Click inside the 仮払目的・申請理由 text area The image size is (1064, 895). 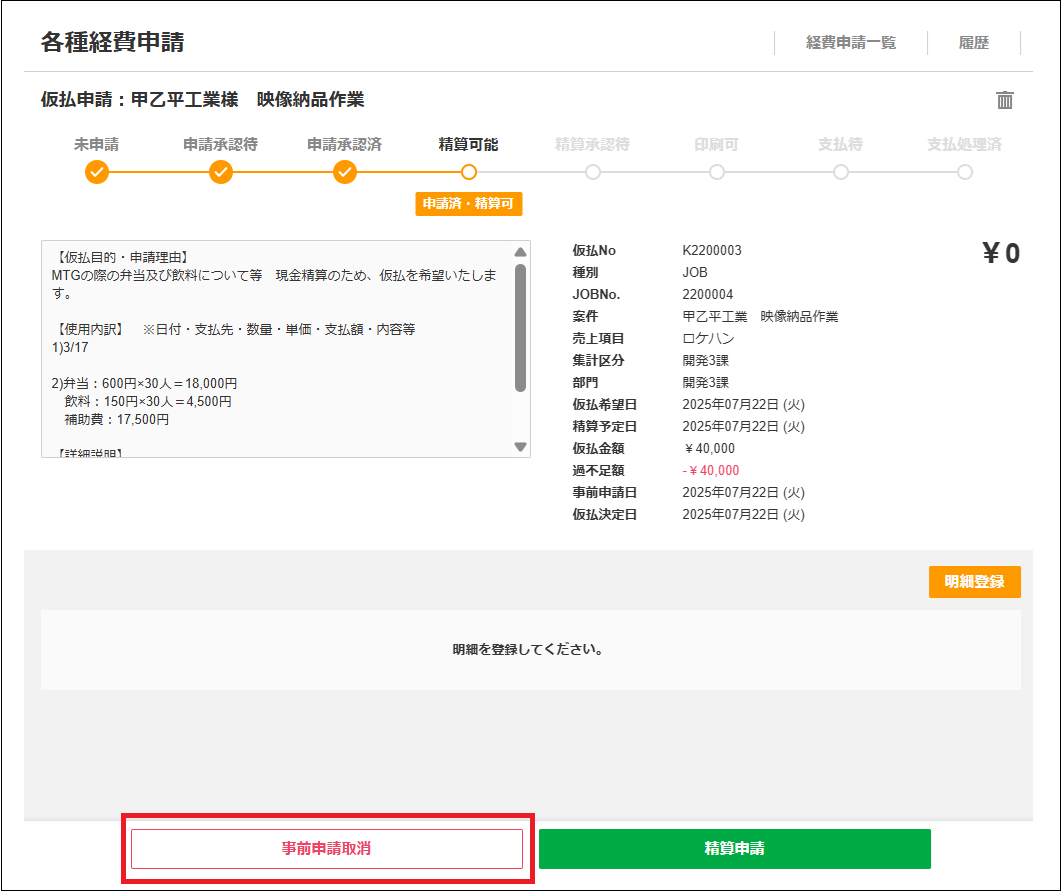point(275,350)
